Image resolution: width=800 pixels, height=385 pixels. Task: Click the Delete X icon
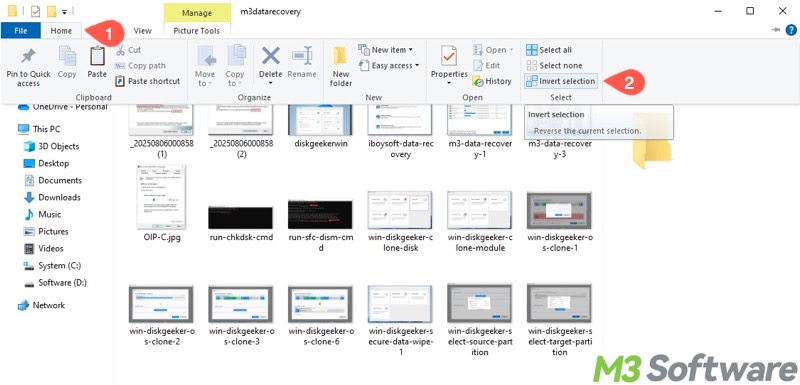click(x=270, y=56)
